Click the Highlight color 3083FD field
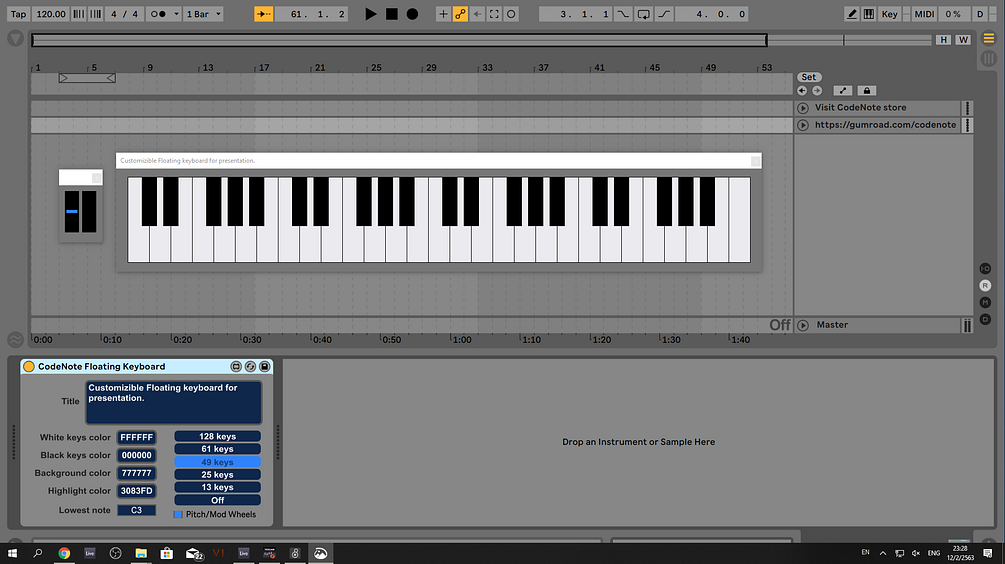Image resolution: width=1005 pixels, height=564 pixels. coord(137,491)
